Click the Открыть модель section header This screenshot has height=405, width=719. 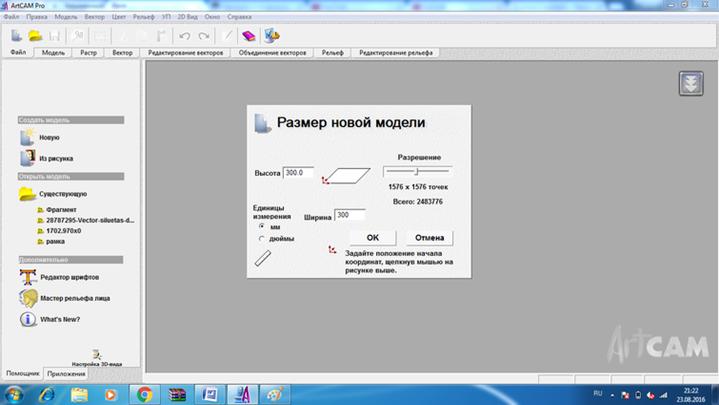[x=71, y=176]
